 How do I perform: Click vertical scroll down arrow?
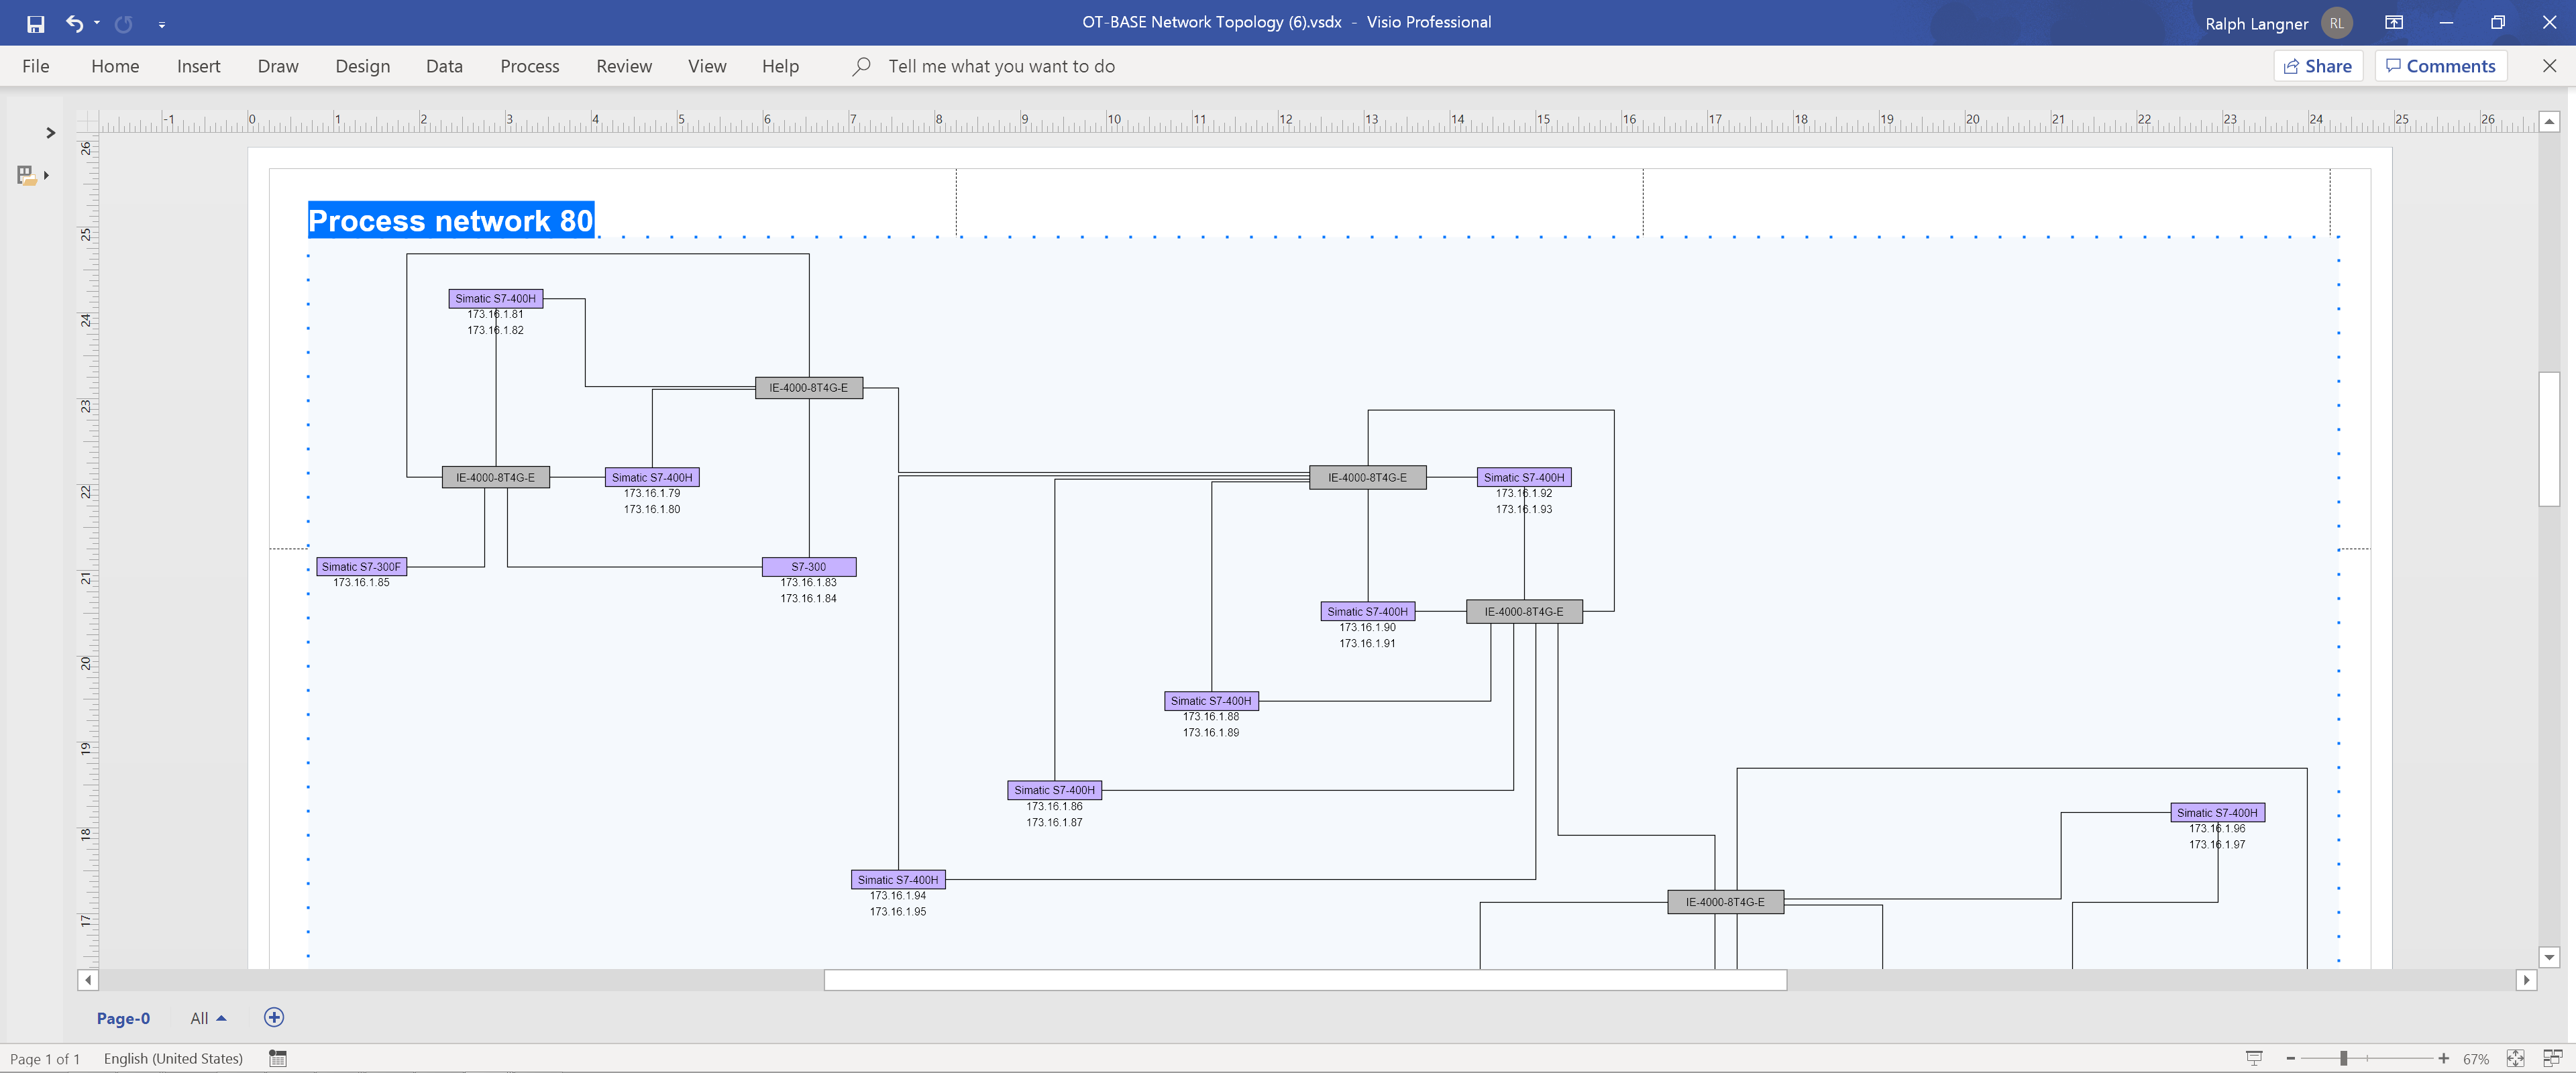point(2549,957)
